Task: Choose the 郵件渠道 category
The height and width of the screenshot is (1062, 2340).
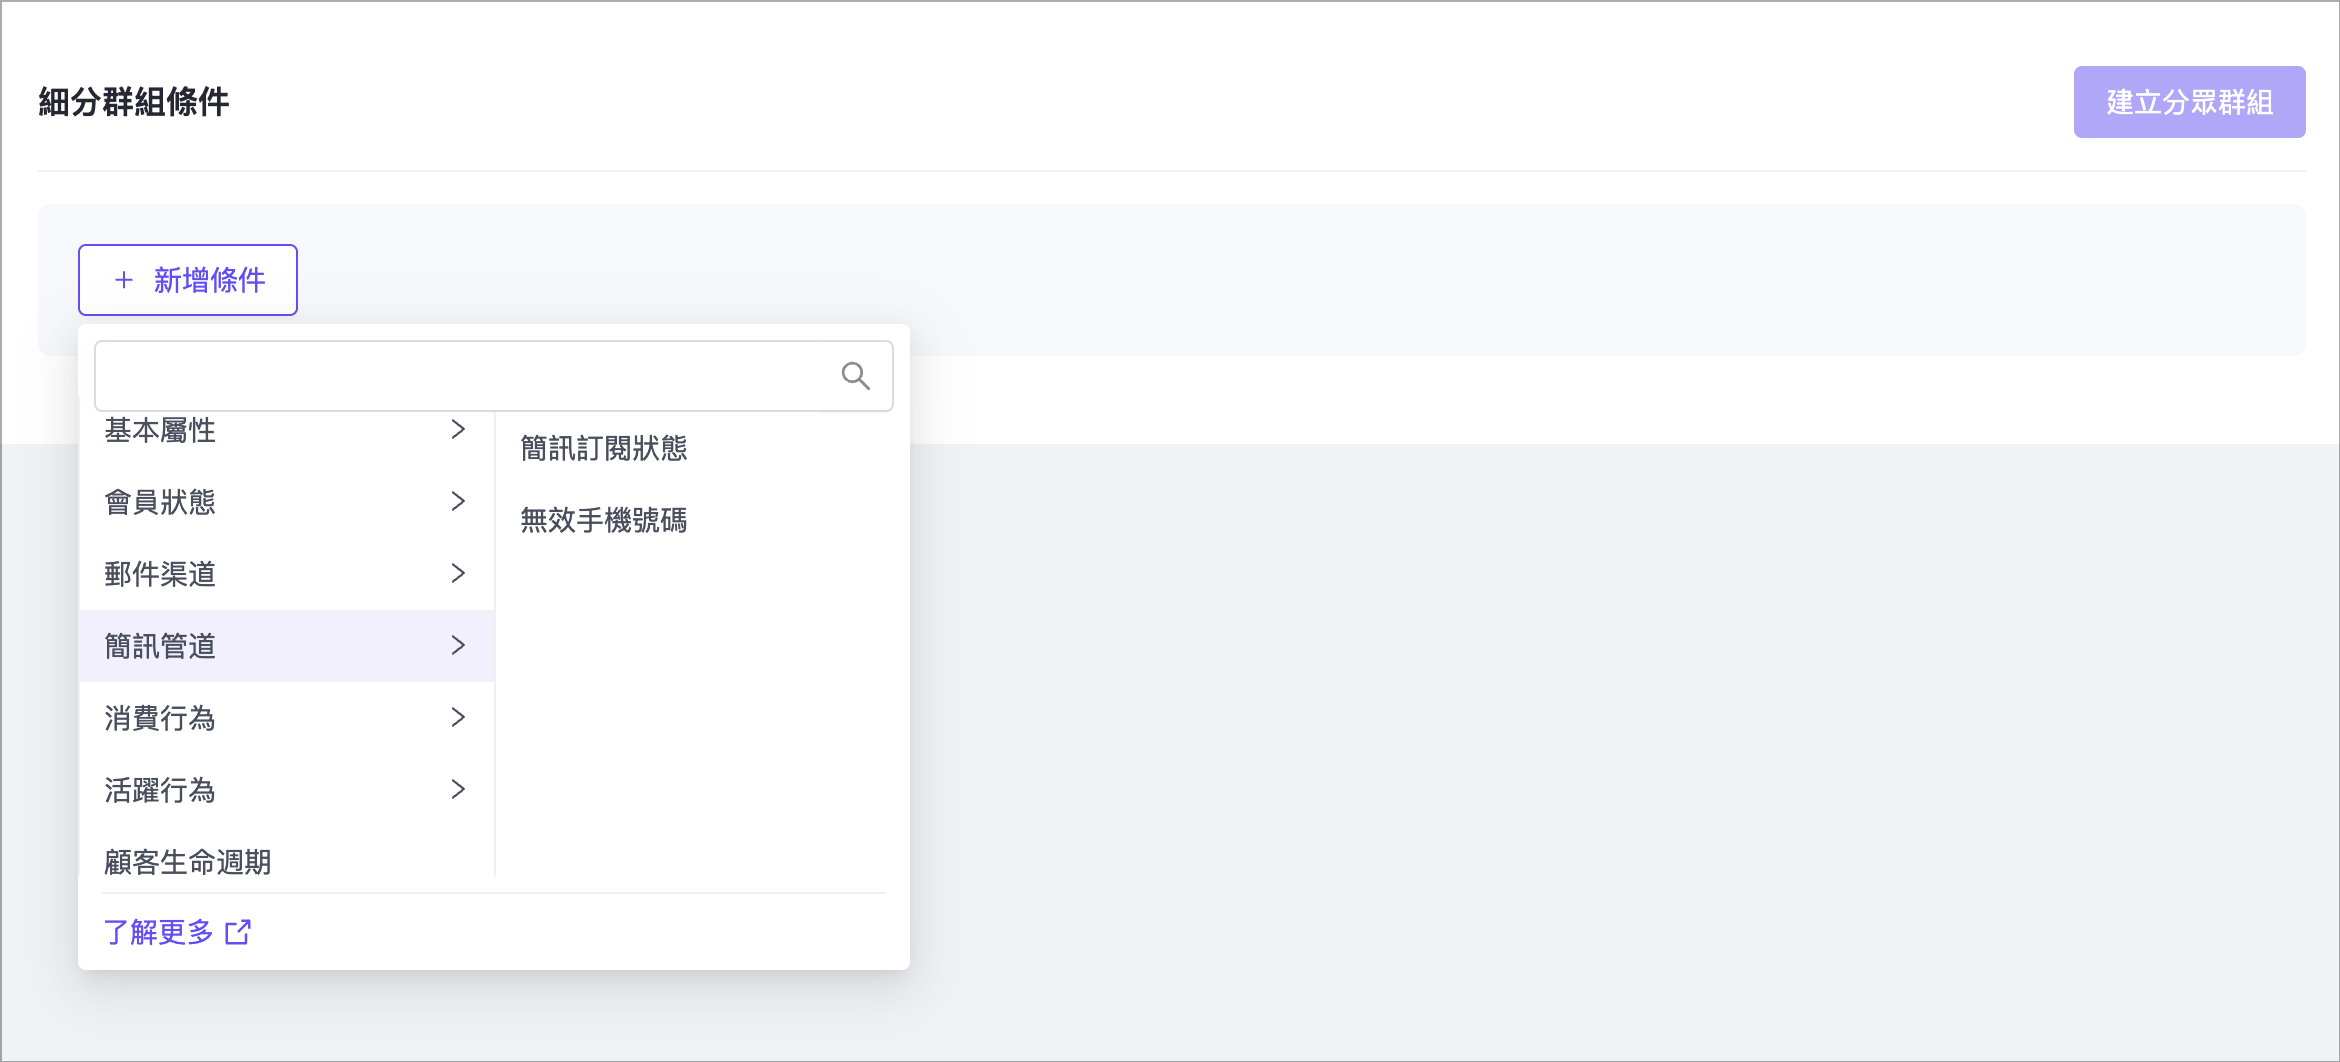Action: (x=160, y=574)
